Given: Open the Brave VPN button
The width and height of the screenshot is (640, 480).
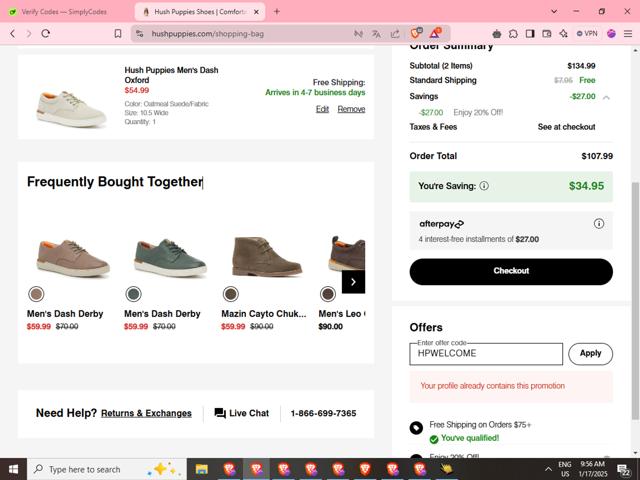Looking at the screenshot, I should [587, 34].
